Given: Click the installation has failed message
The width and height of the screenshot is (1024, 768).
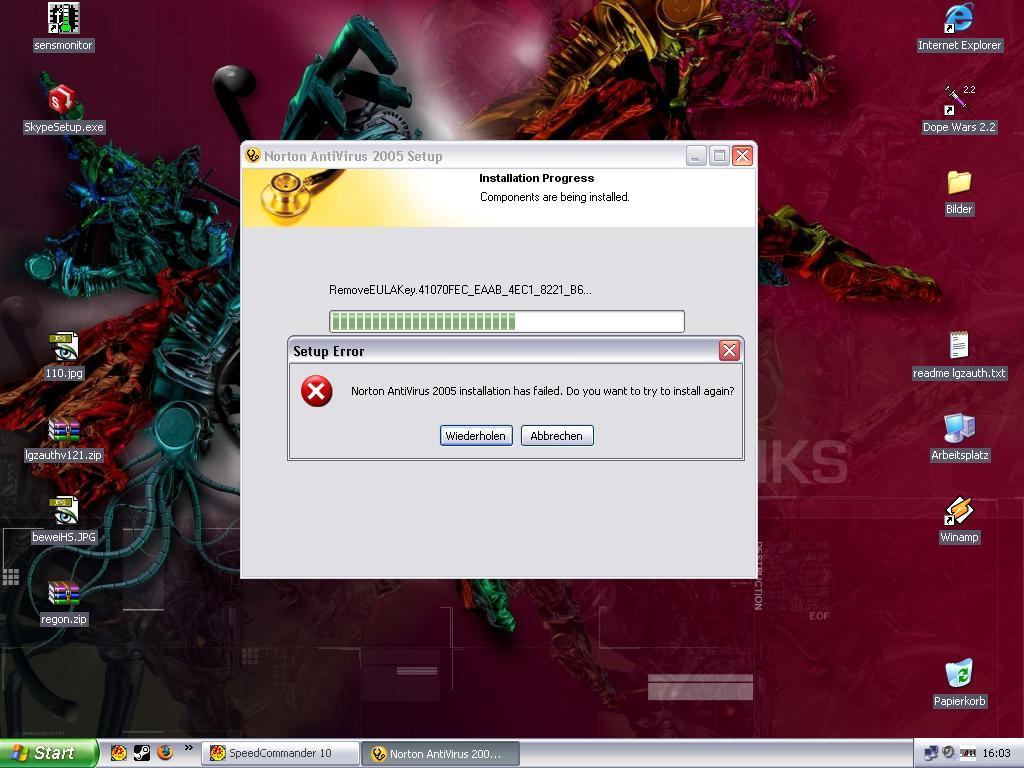Looking at the screenshot, I should [x=542, y=391].
